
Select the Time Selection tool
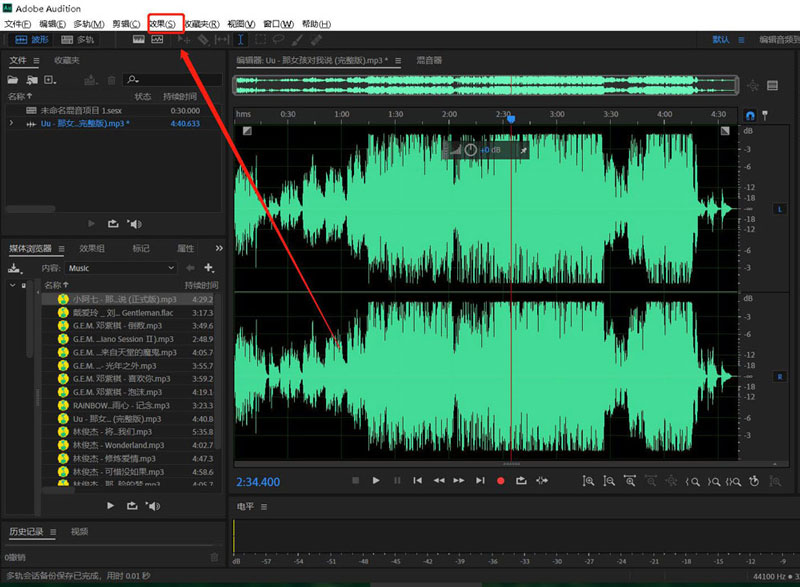pyautogui.click(x=240, y=40)
